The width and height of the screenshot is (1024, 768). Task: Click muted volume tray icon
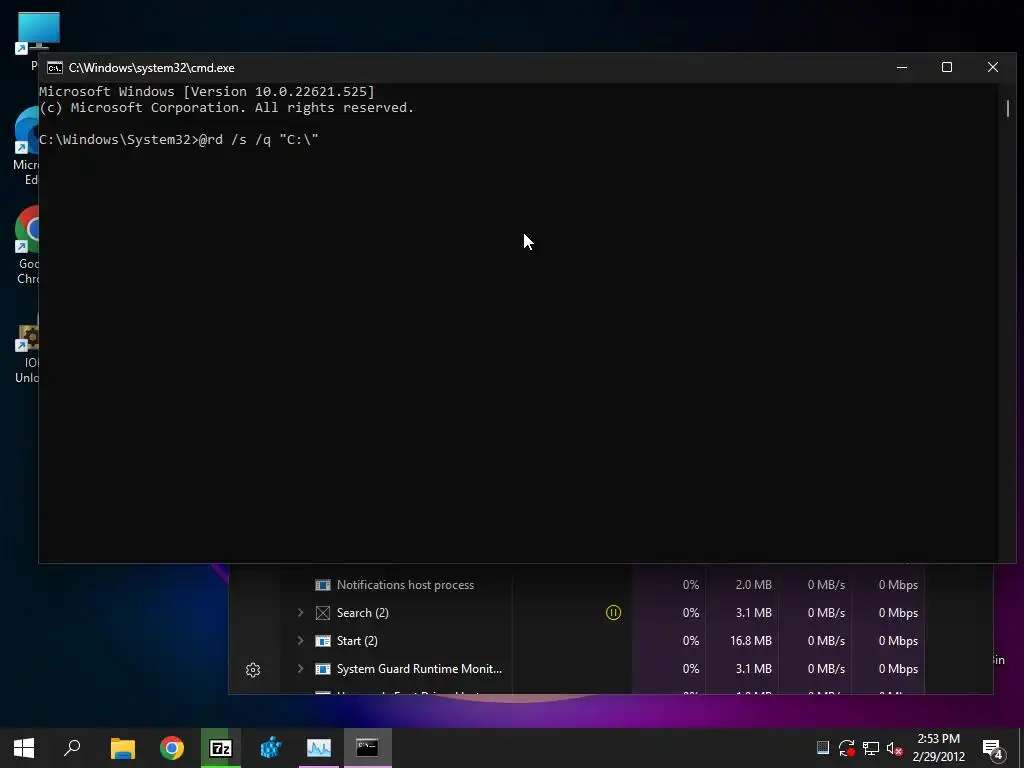pyautogui.click(x=895, y=748)
